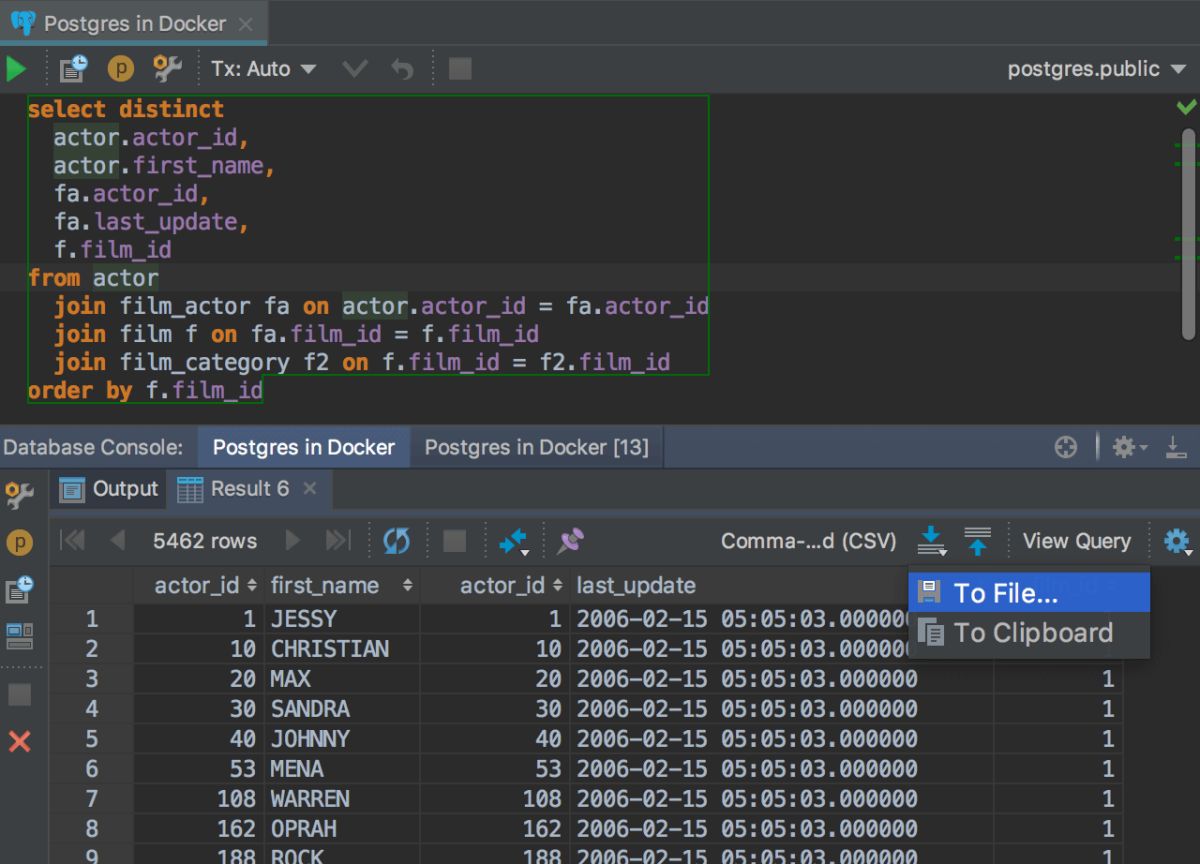Screen dimensions: 1200x864
Task: Open the Comma-...d (CSV) extractor dropdown
Action: pos(809,541)
